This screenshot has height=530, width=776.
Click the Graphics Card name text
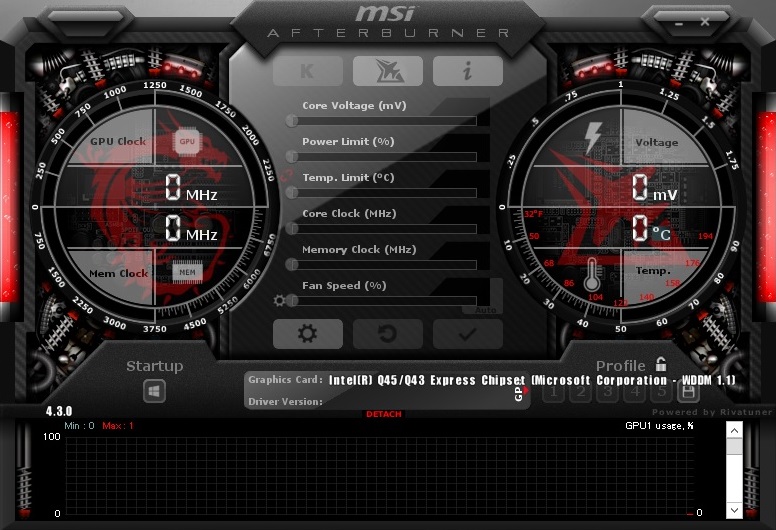tap(532, 380)
